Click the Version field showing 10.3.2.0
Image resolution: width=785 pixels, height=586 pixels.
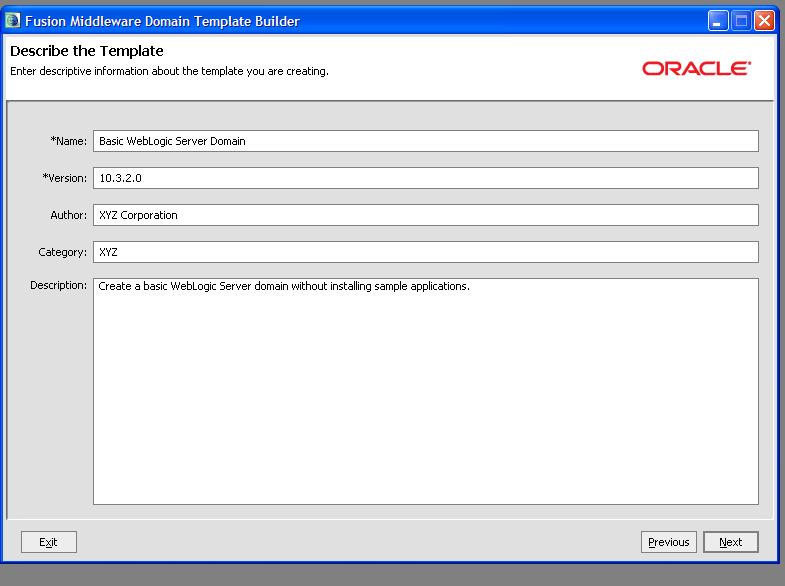point(426,178)
